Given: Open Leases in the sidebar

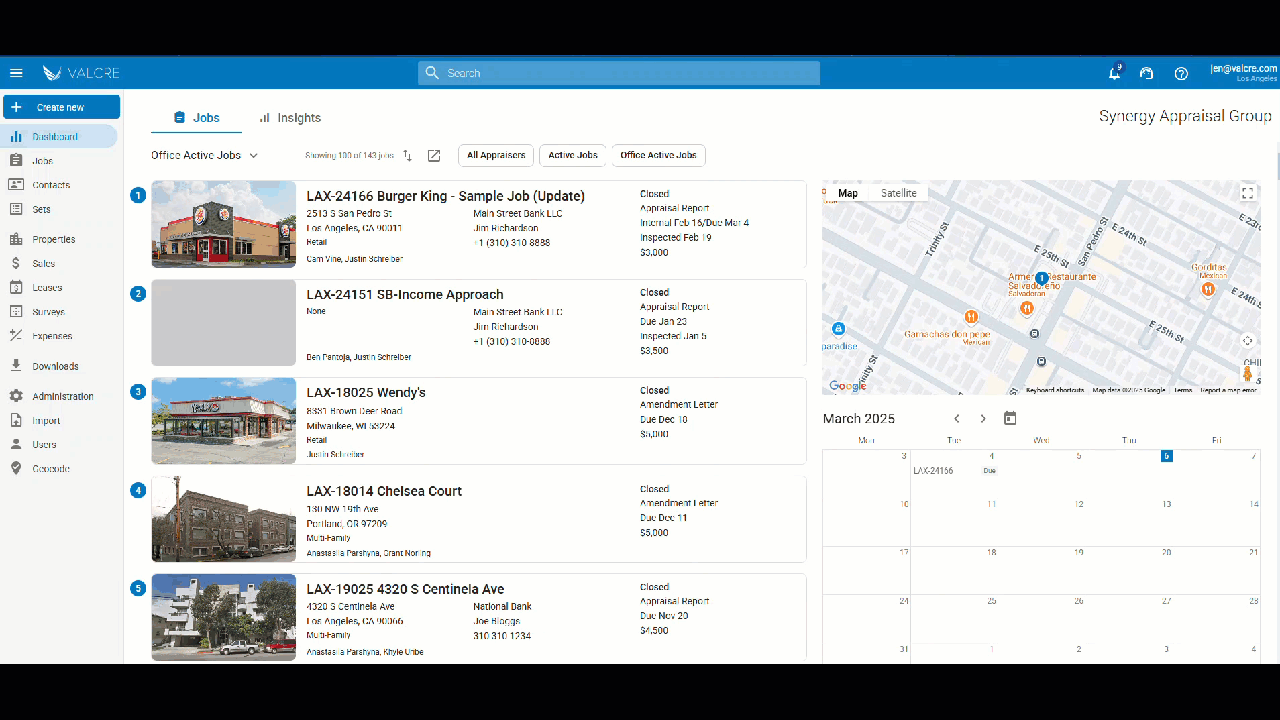Looking at the screenshot, I should click(x=60, y=287).
